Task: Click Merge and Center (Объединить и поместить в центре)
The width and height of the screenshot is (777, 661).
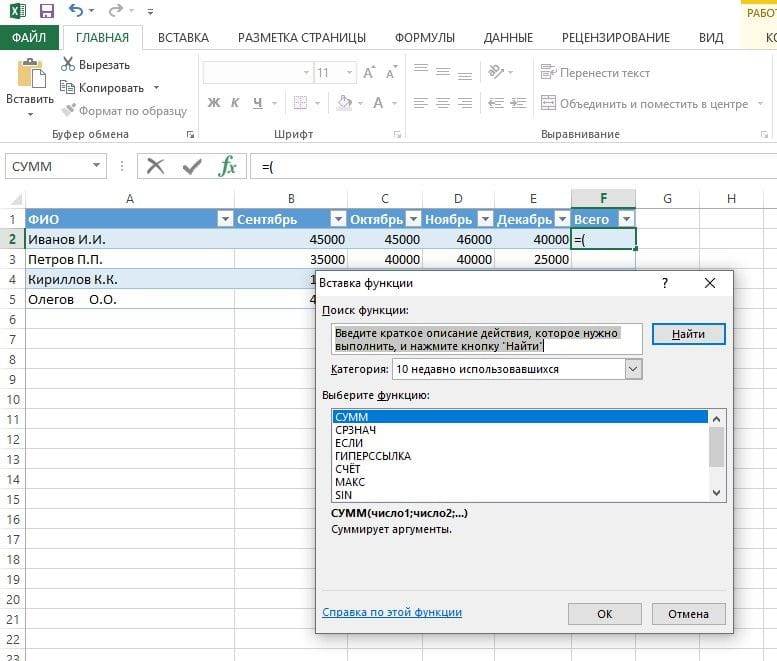Action: click(645, 104)
